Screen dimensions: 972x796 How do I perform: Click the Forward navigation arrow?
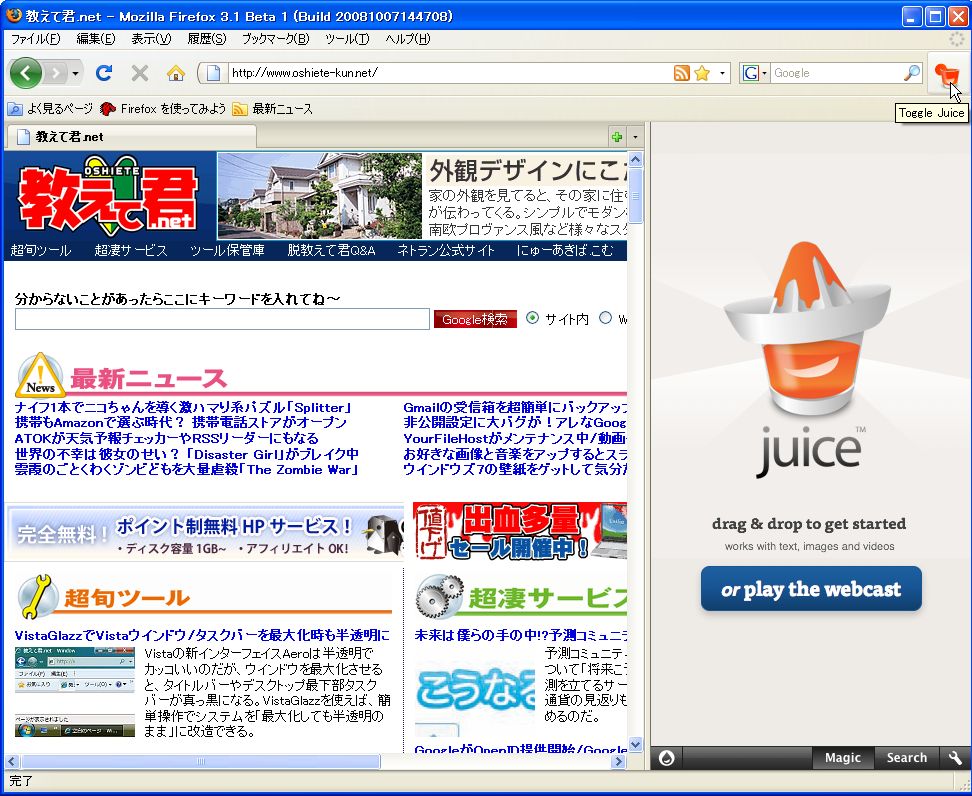point(56,73)
